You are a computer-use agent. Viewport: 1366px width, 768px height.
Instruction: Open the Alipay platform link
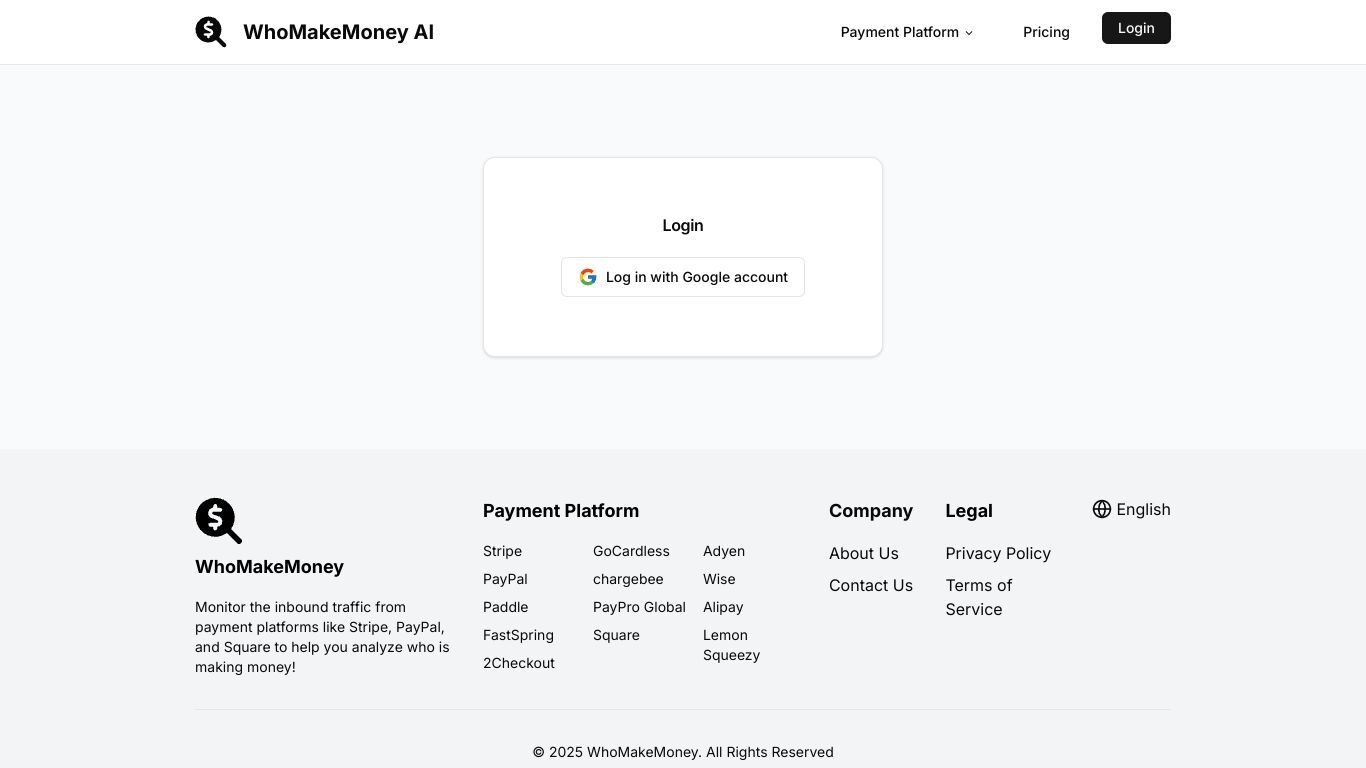click(x=723, y=607)
